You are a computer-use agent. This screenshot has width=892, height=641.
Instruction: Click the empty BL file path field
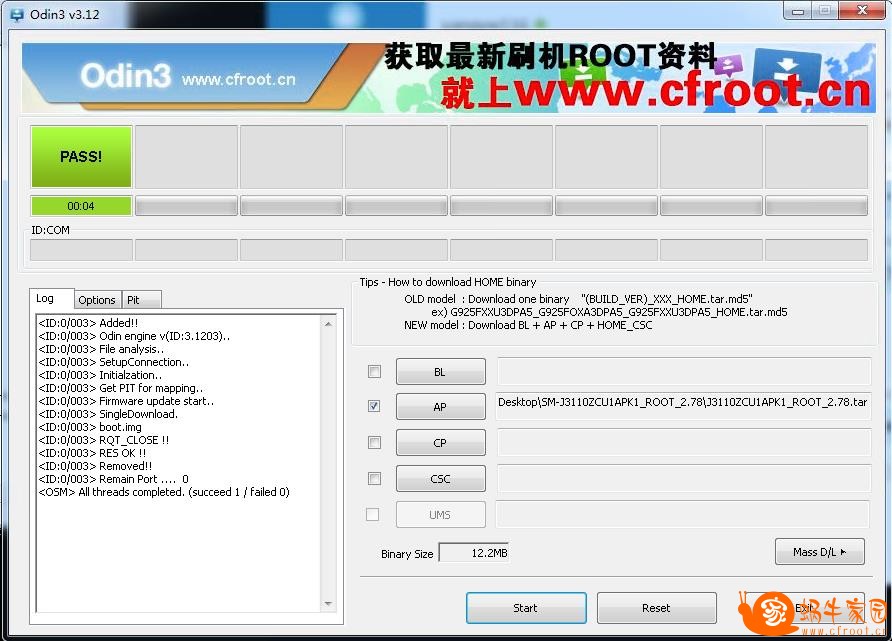coord(684,371)
